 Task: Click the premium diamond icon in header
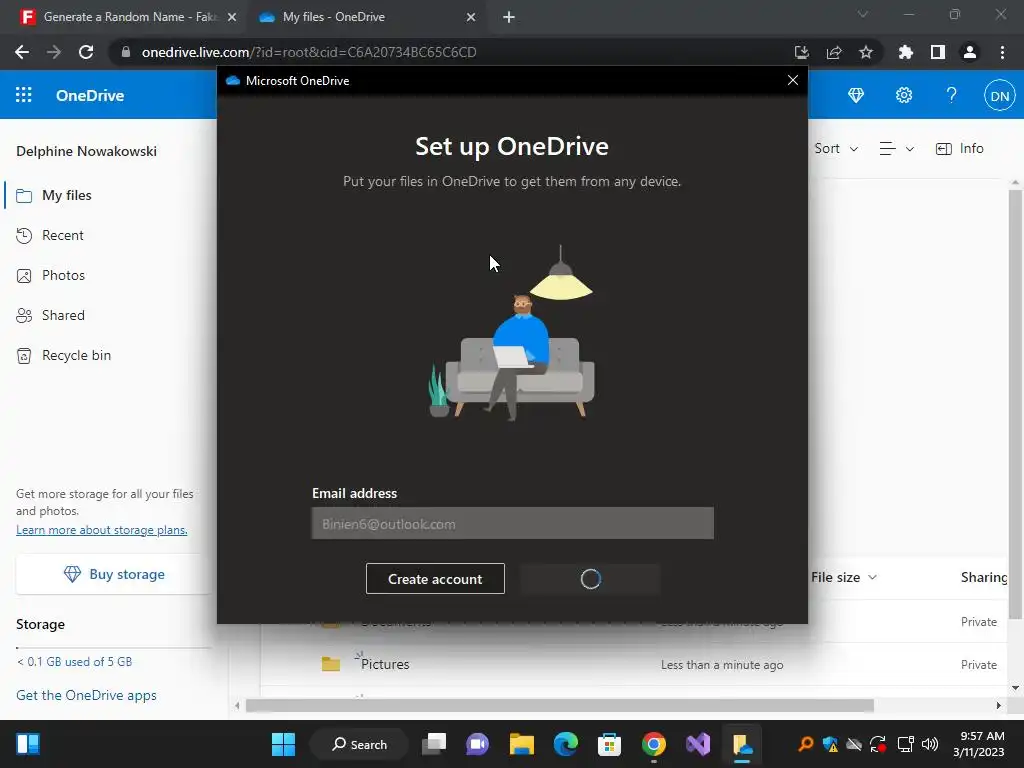(856, 95)
